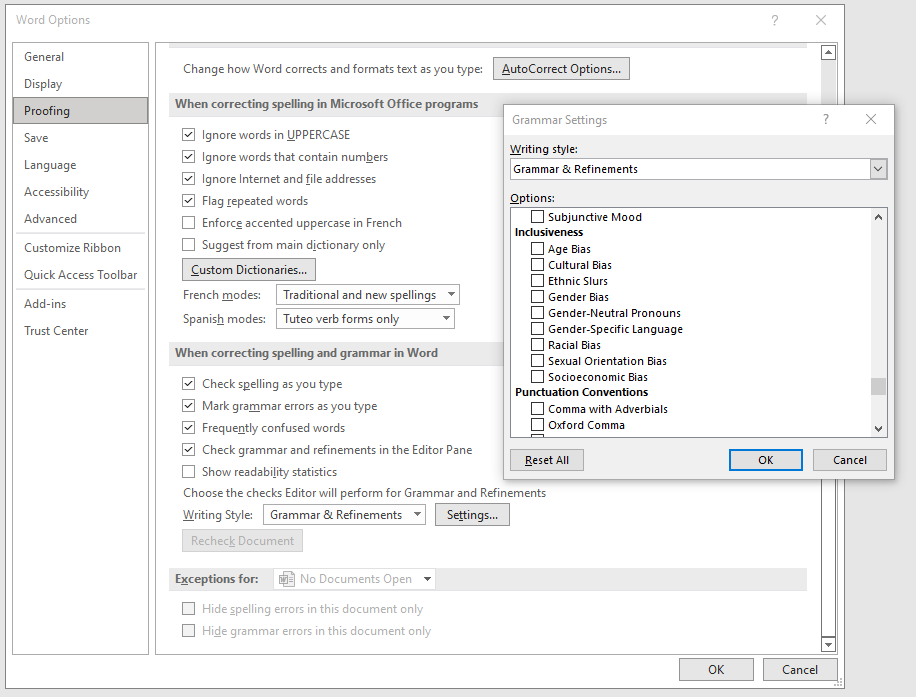Click Settings button next to Writing Style
The height and width of the screenshot is (697, 916).
click(x=472, y=515)
